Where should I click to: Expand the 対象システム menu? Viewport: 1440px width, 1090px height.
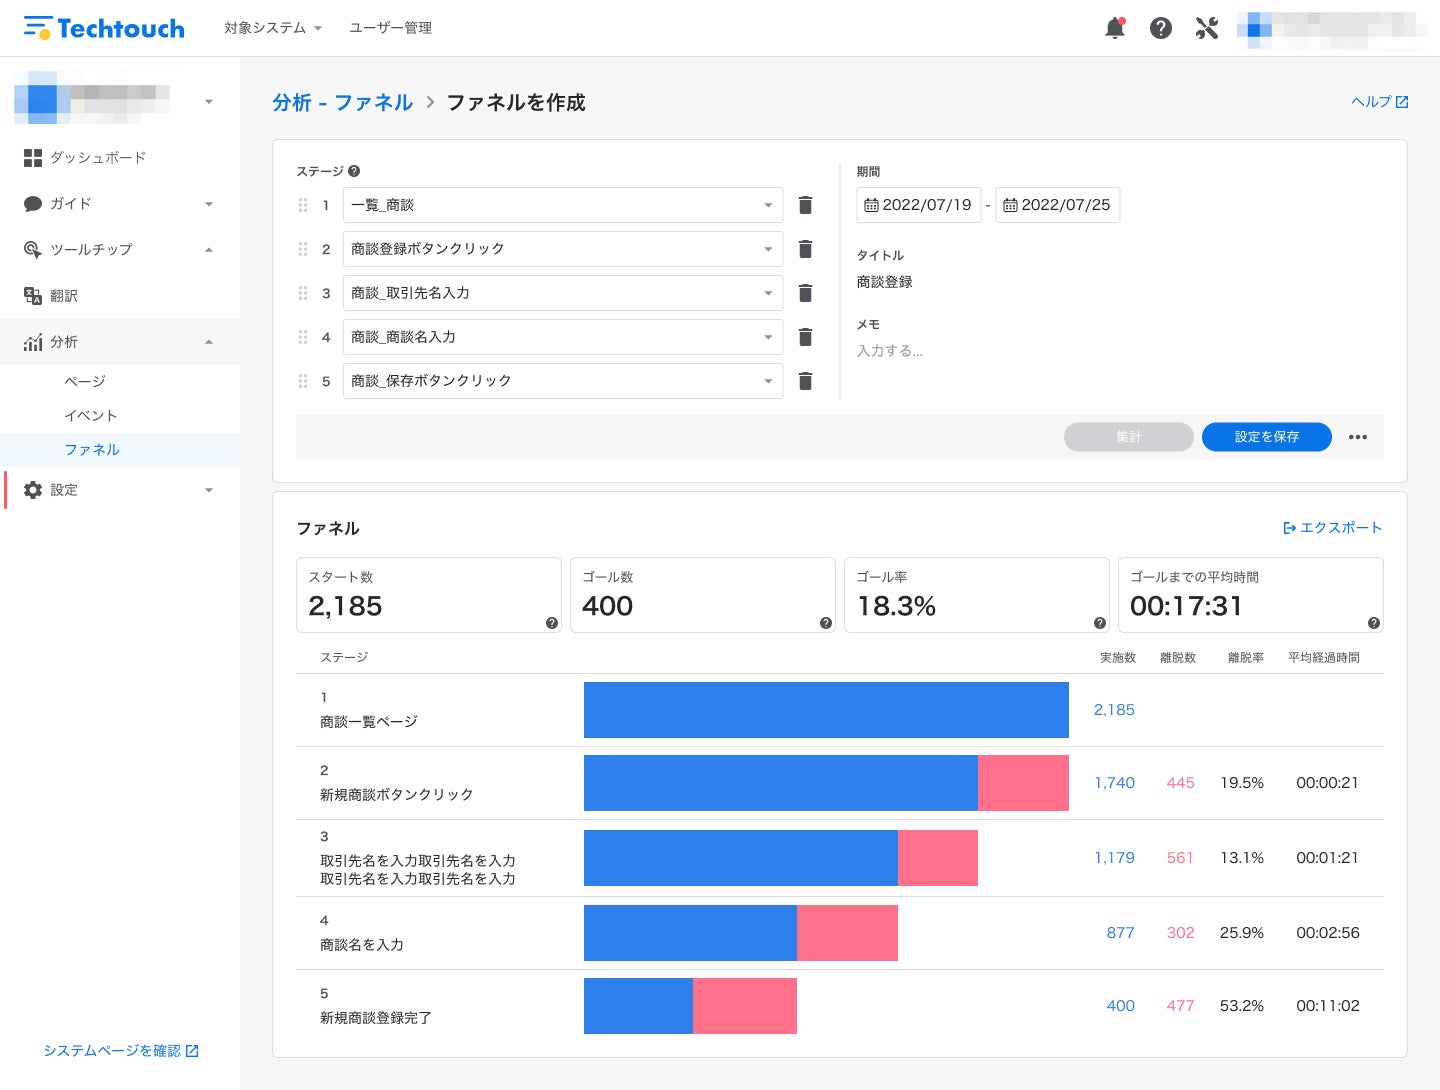(273, 28)
